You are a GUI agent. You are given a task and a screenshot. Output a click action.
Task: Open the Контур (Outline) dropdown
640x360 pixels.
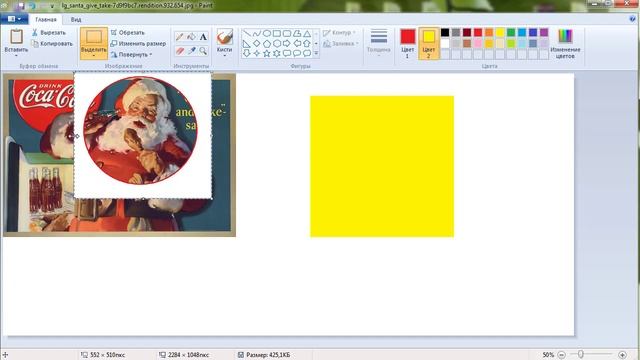340,33
